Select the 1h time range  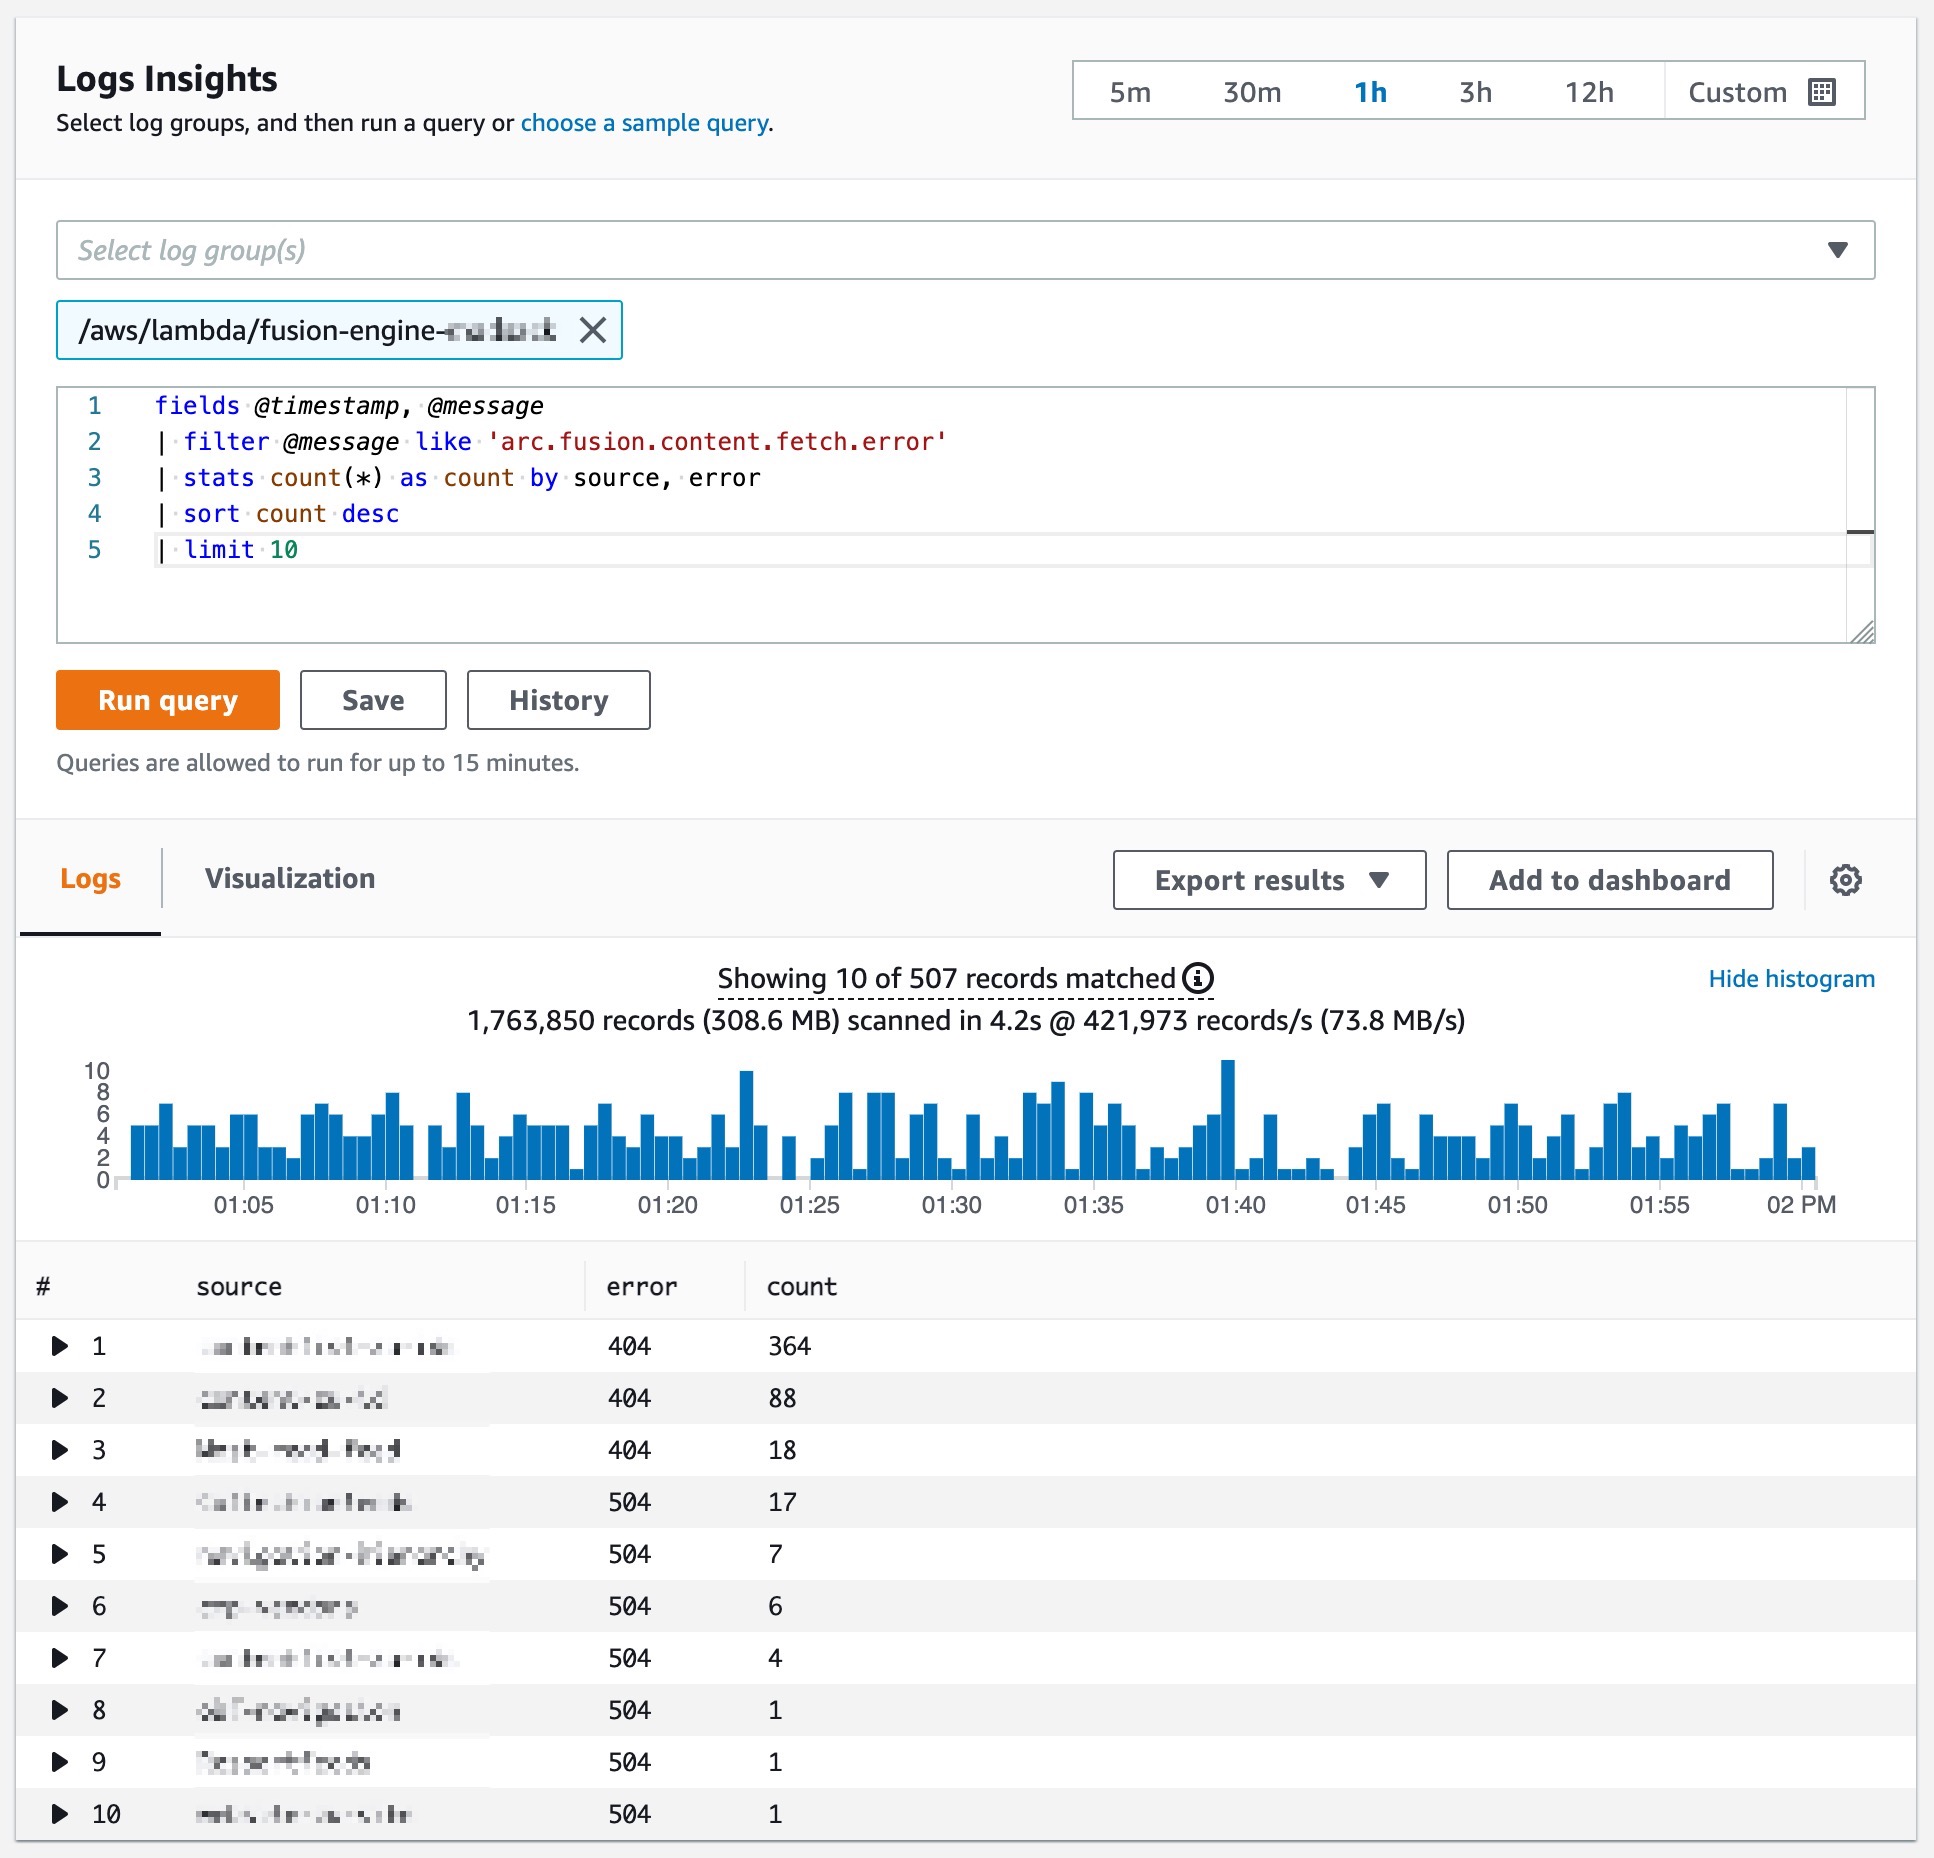point(1370,92)
